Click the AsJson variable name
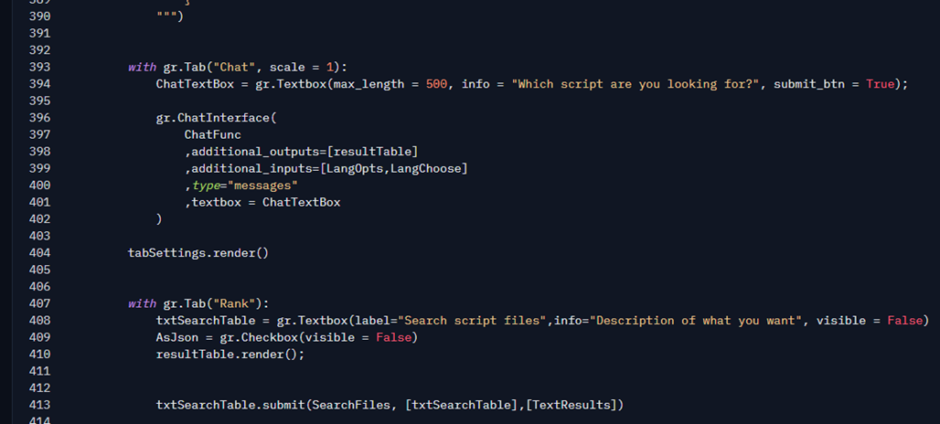940x424 pixels. (x=176, y=337)
